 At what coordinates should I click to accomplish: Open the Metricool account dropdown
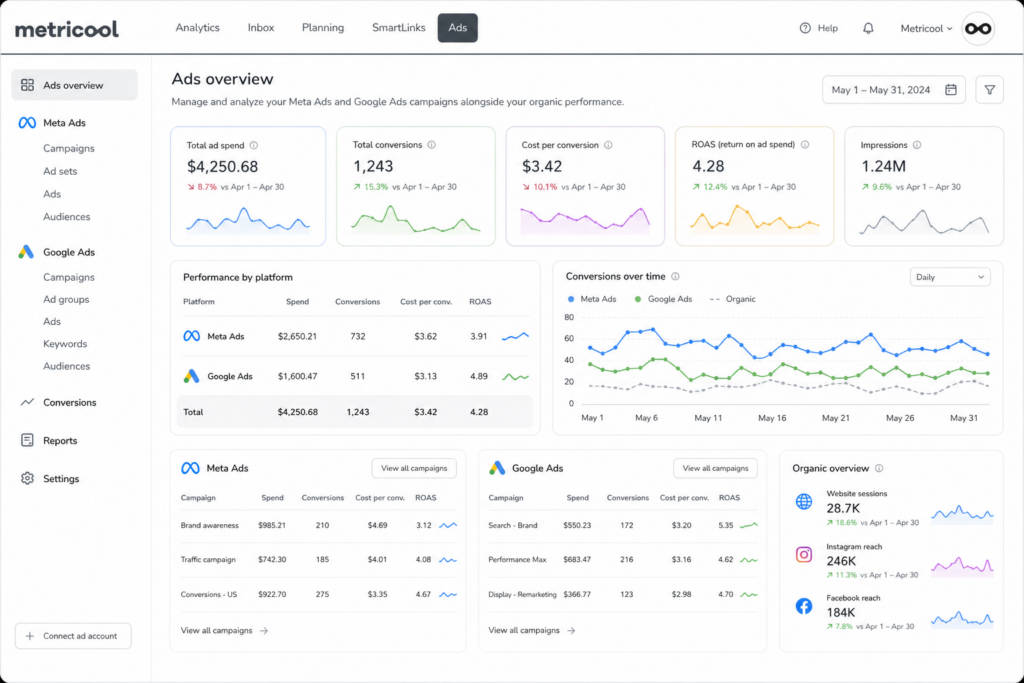pyautogui.click(x=926, y=29)
